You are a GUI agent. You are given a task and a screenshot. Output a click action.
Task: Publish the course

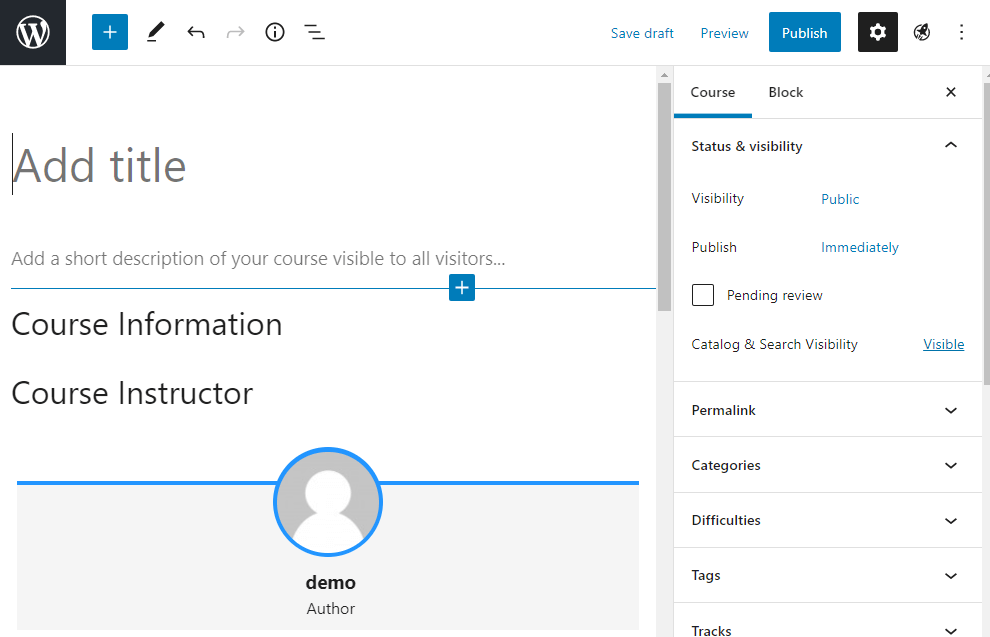804,32
